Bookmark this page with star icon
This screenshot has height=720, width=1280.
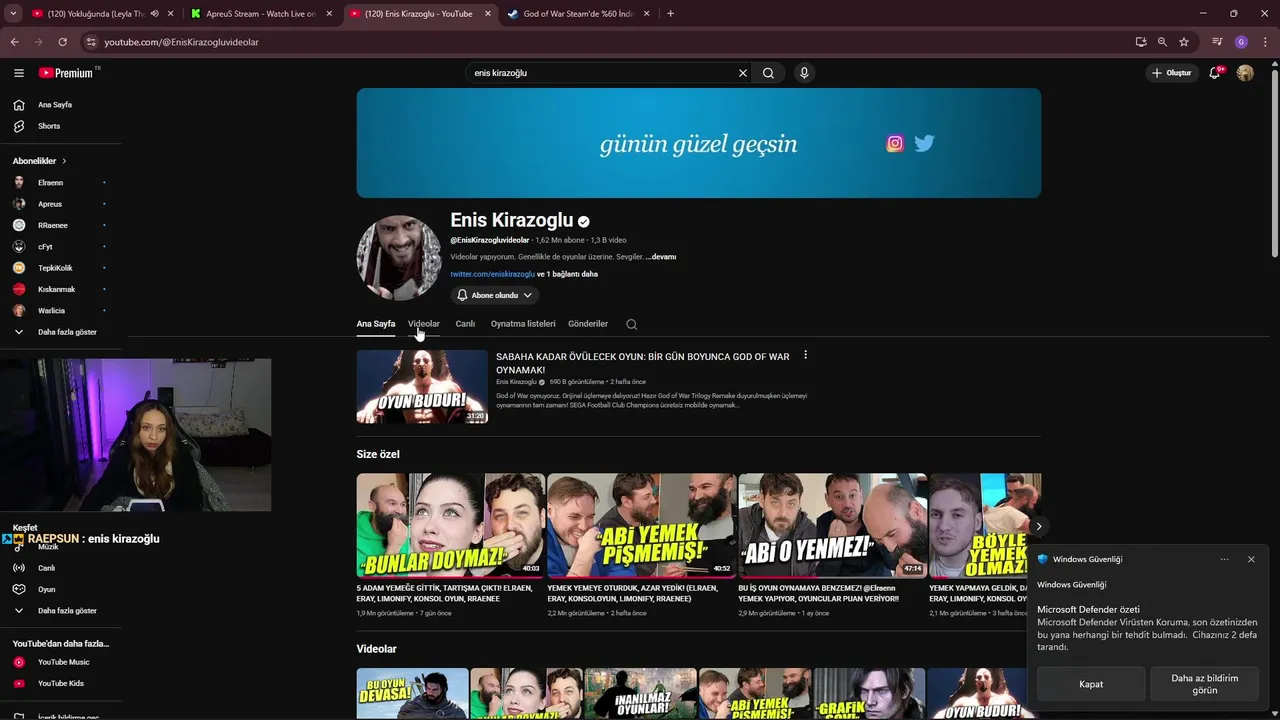click(x=1184, y=42)
